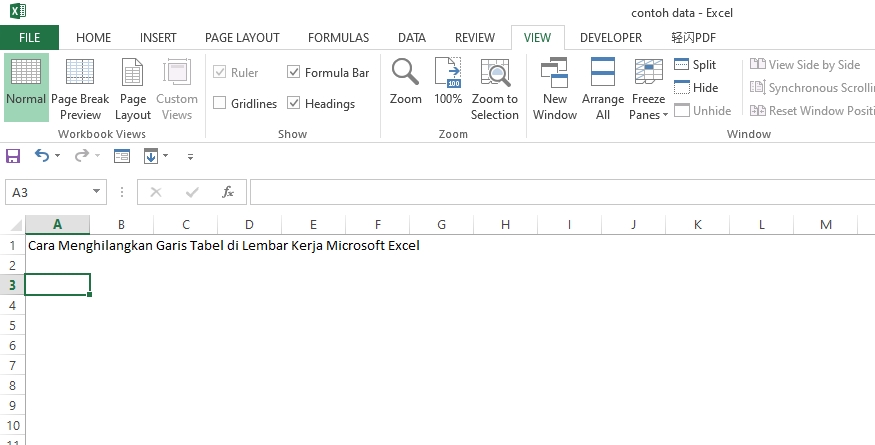
Task: Click the blue down-arrow toolbar icon
Action: tap(151, 156)
